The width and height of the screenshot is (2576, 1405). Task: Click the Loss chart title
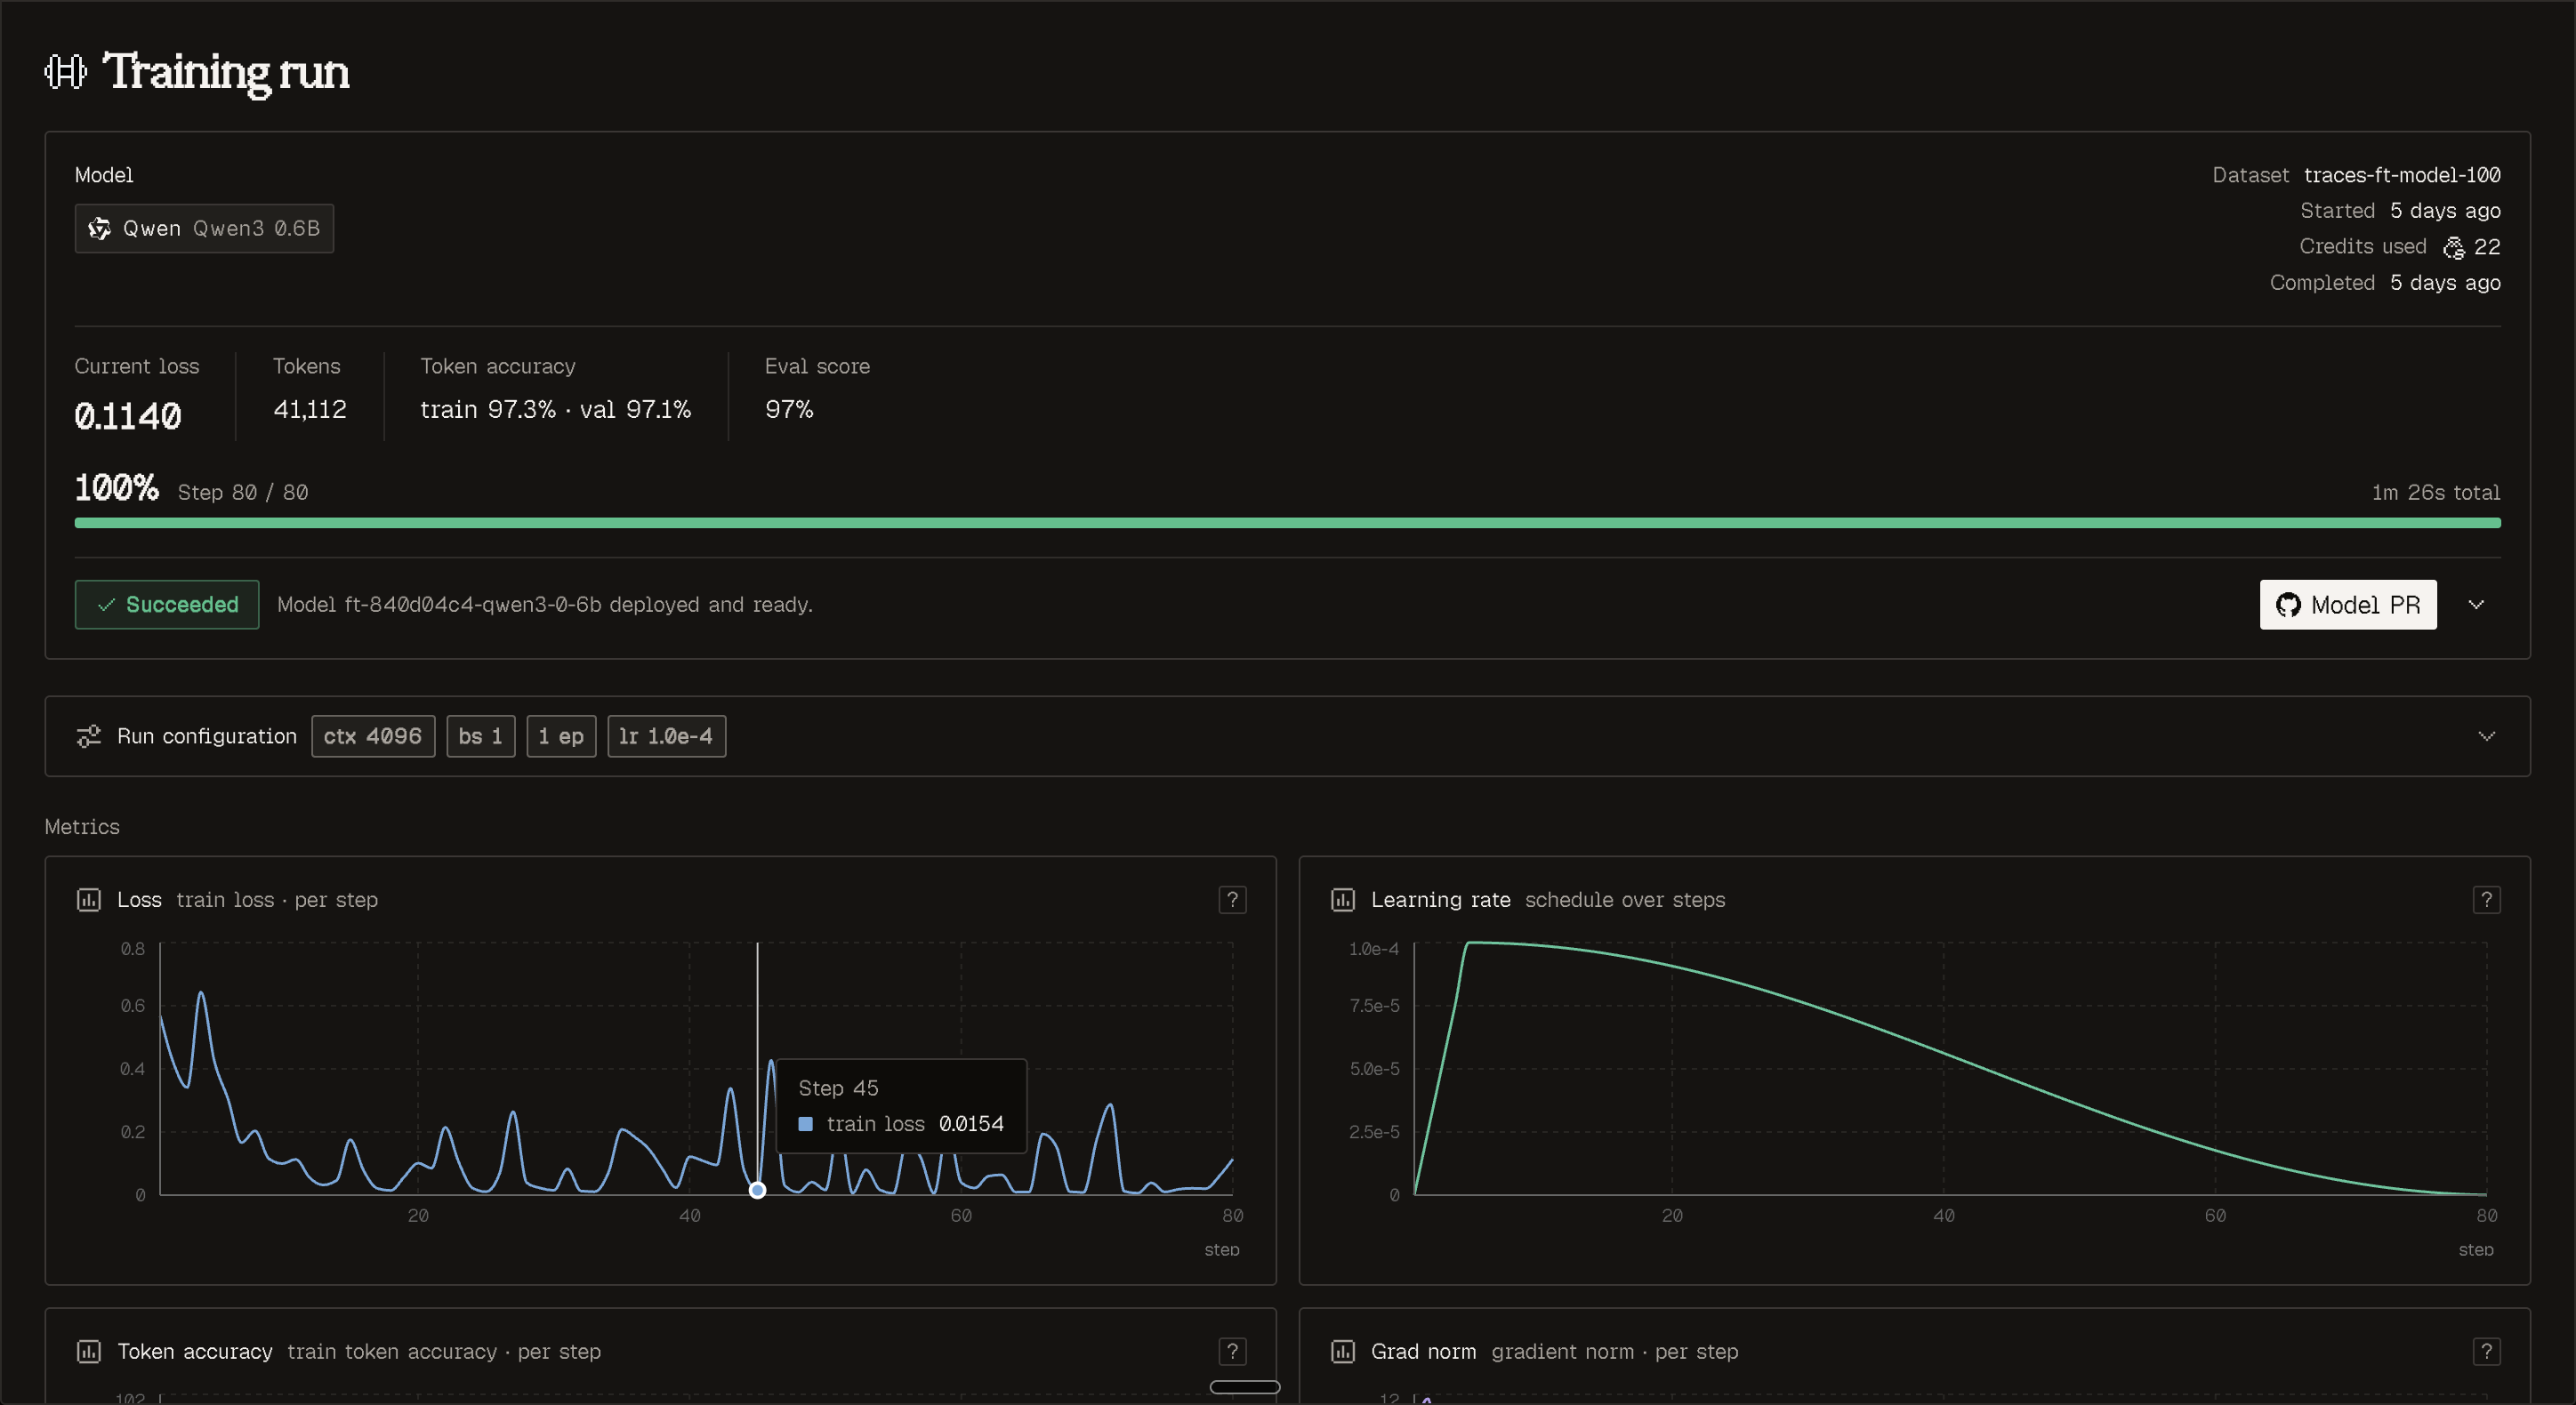coord(139,900)
